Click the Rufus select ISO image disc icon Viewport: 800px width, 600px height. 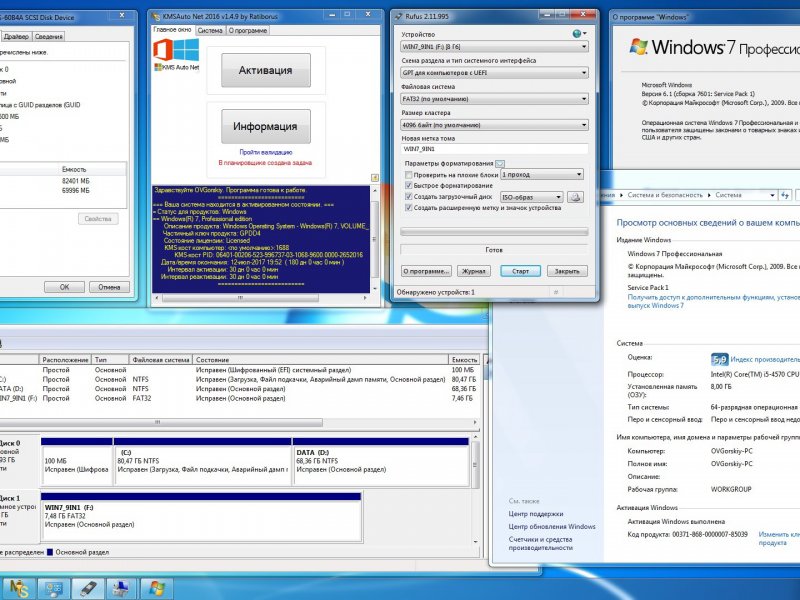(x=576, y=197)
